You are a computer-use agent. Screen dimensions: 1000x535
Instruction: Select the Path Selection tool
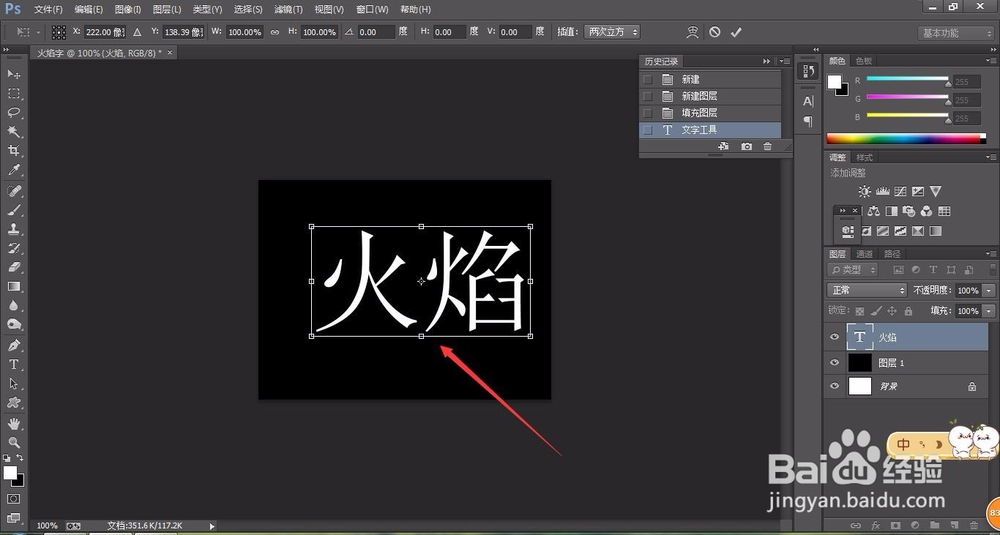coord(13,384)
